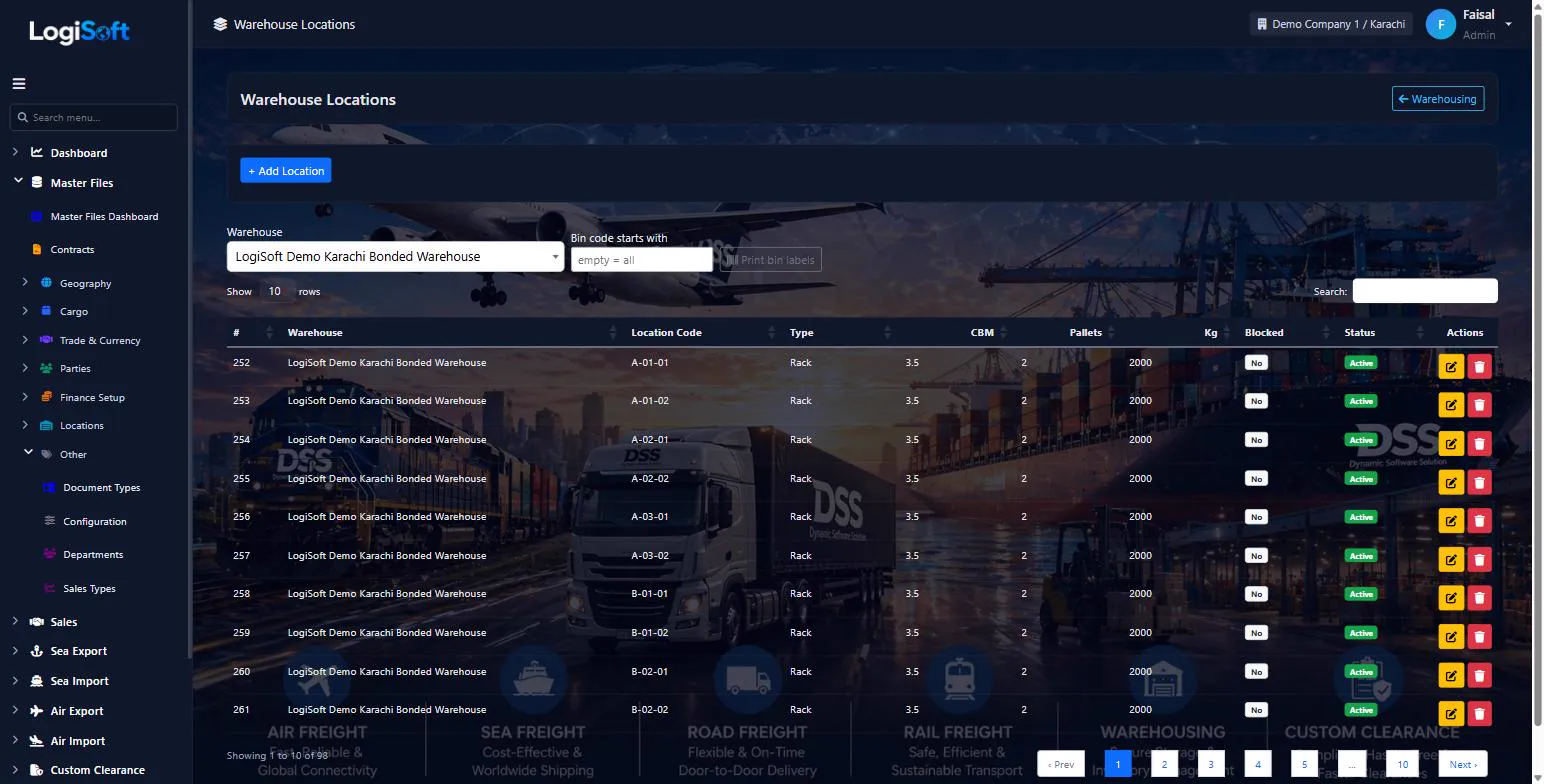Click the Sea Export ship icon
This screenshot has height=784, width=1544.
point(37,651)
